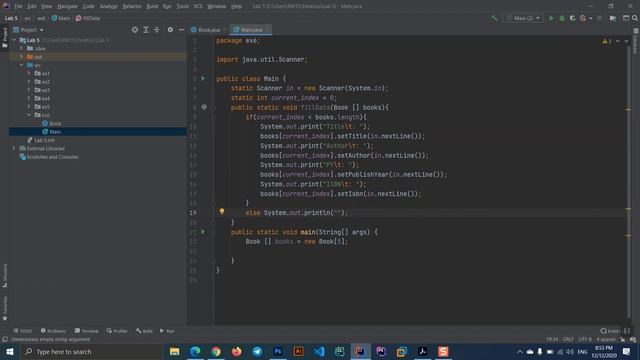This screenshot has height=360, width=640.
Task: Click the Search Everywhere magnifier icon
Action: tap(635, 18)
